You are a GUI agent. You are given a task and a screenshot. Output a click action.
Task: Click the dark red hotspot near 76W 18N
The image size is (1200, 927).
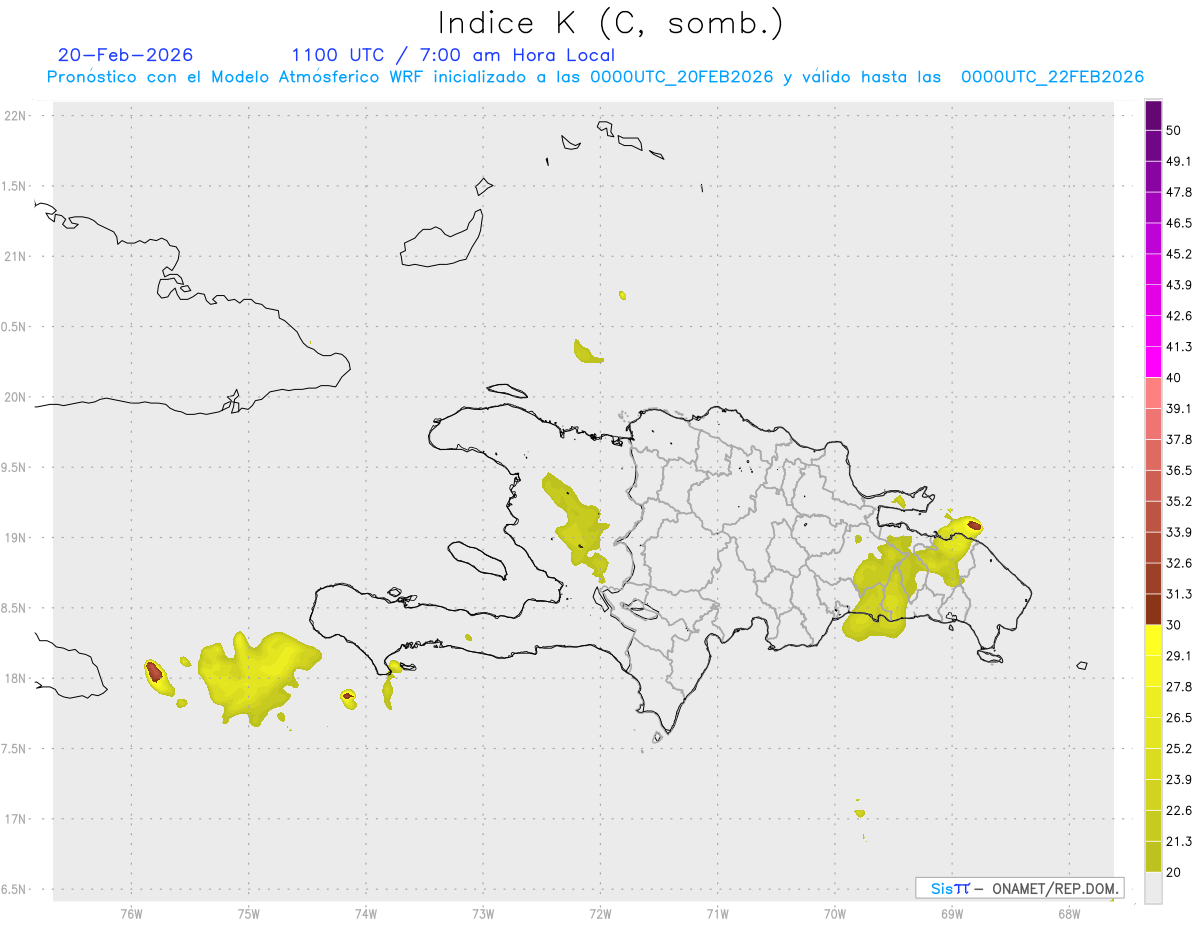point(155,673)
